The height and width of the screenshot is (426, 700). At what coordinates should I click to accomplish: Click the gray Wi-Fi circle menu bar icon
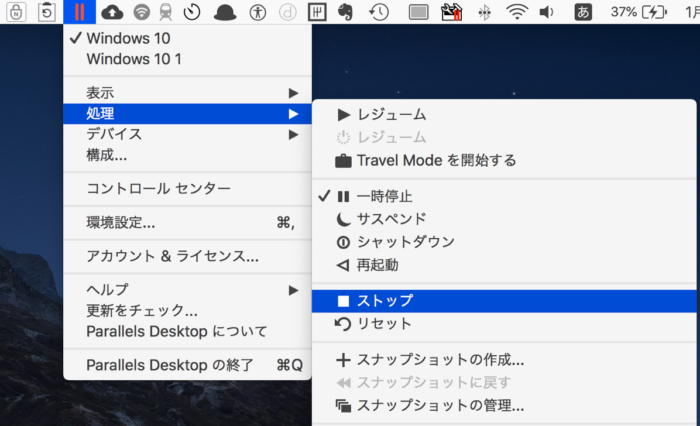tap(142, 12)
